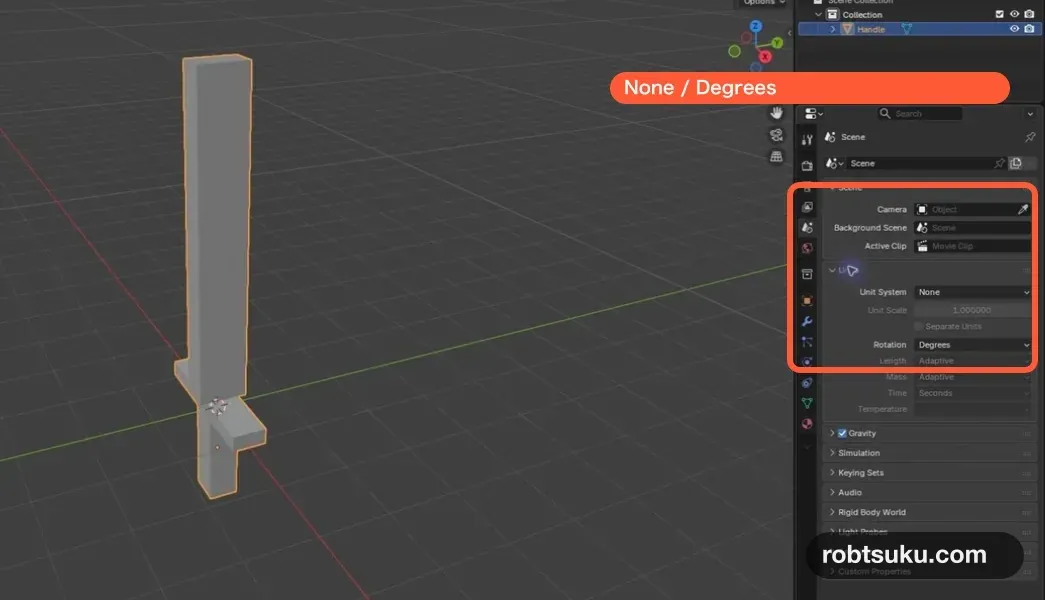
Task: Expand the Audio panel
Action: [832, 492]
